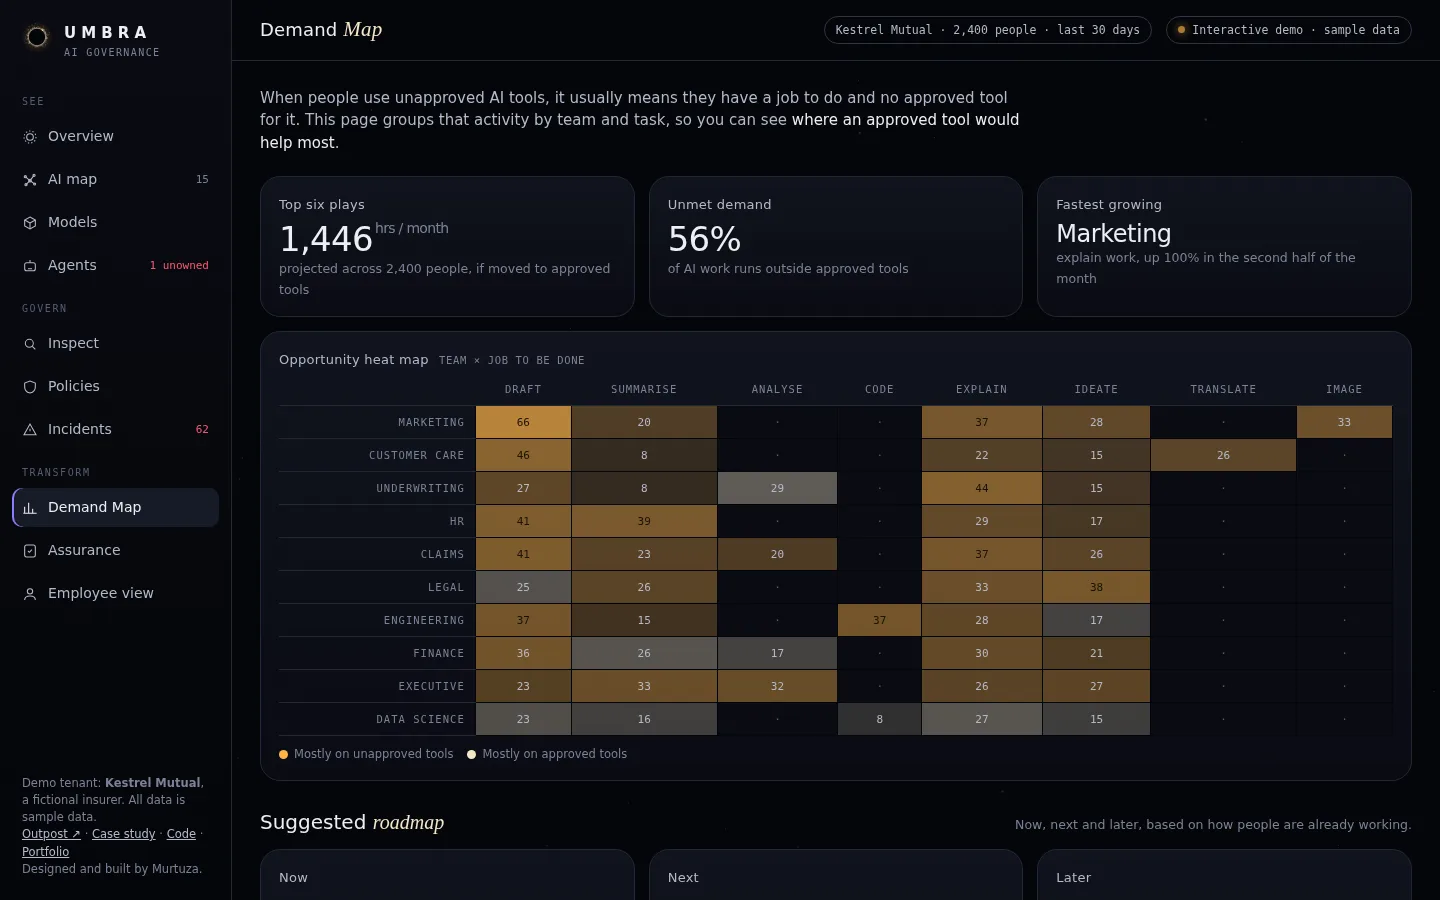Click the Agents robot icon
Image resolution: width=1440 pixels, height=900 pixels.
pyautogui.click(x=30, y=266)
